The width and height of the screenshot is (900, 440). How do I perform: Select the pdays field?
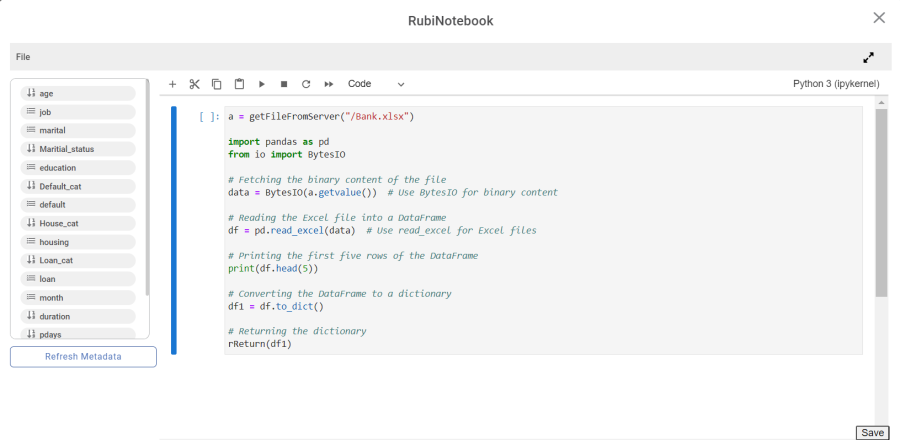click(78, 333)
